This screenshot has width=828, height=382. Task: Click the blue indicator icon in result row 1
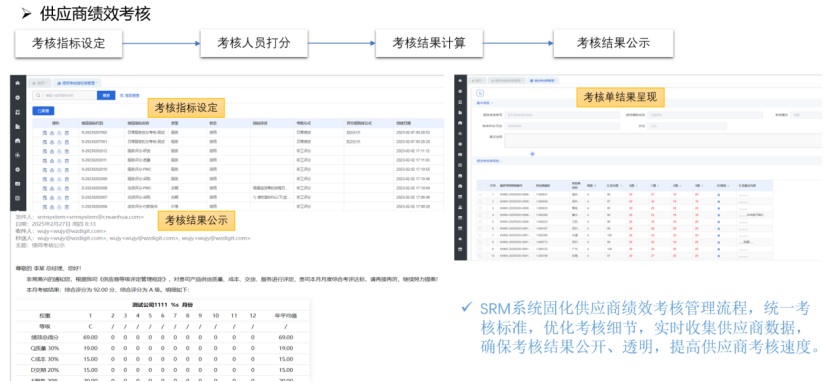click(719, 194)
